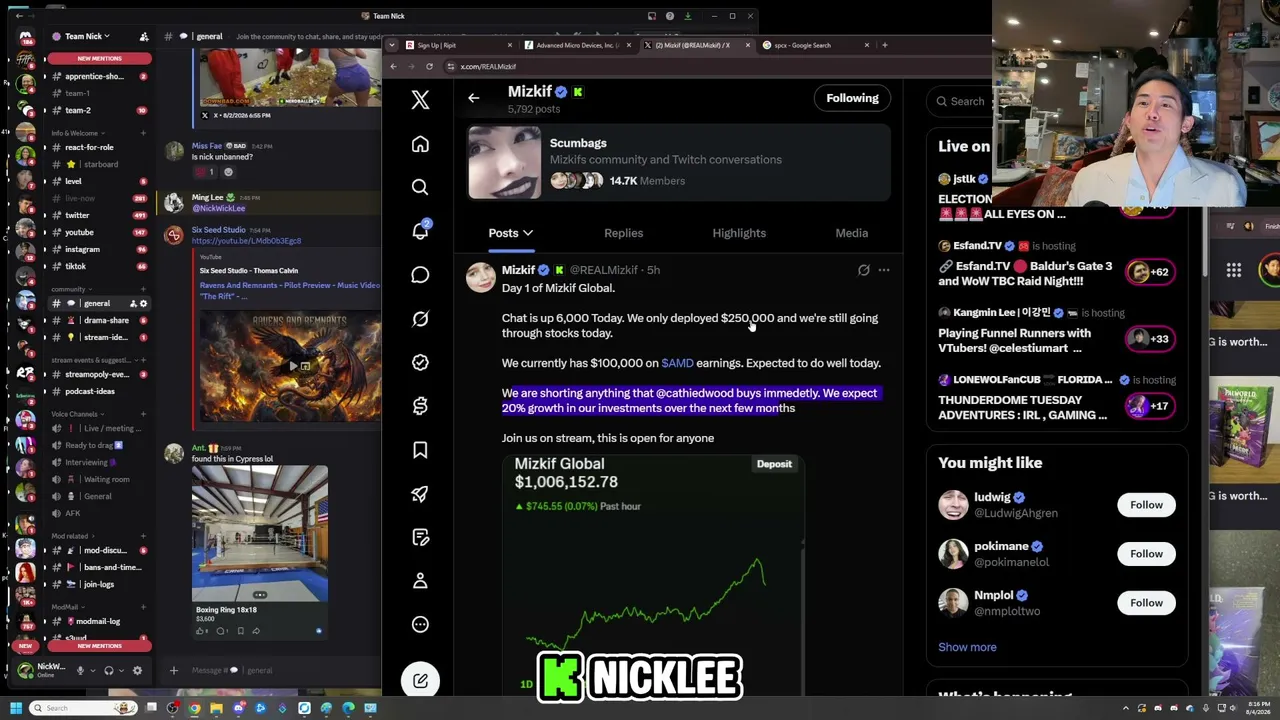The width and height of the screenshot is (1280, 720).
Task: Open Discord from the Windows taskbar
Action: 238,708
